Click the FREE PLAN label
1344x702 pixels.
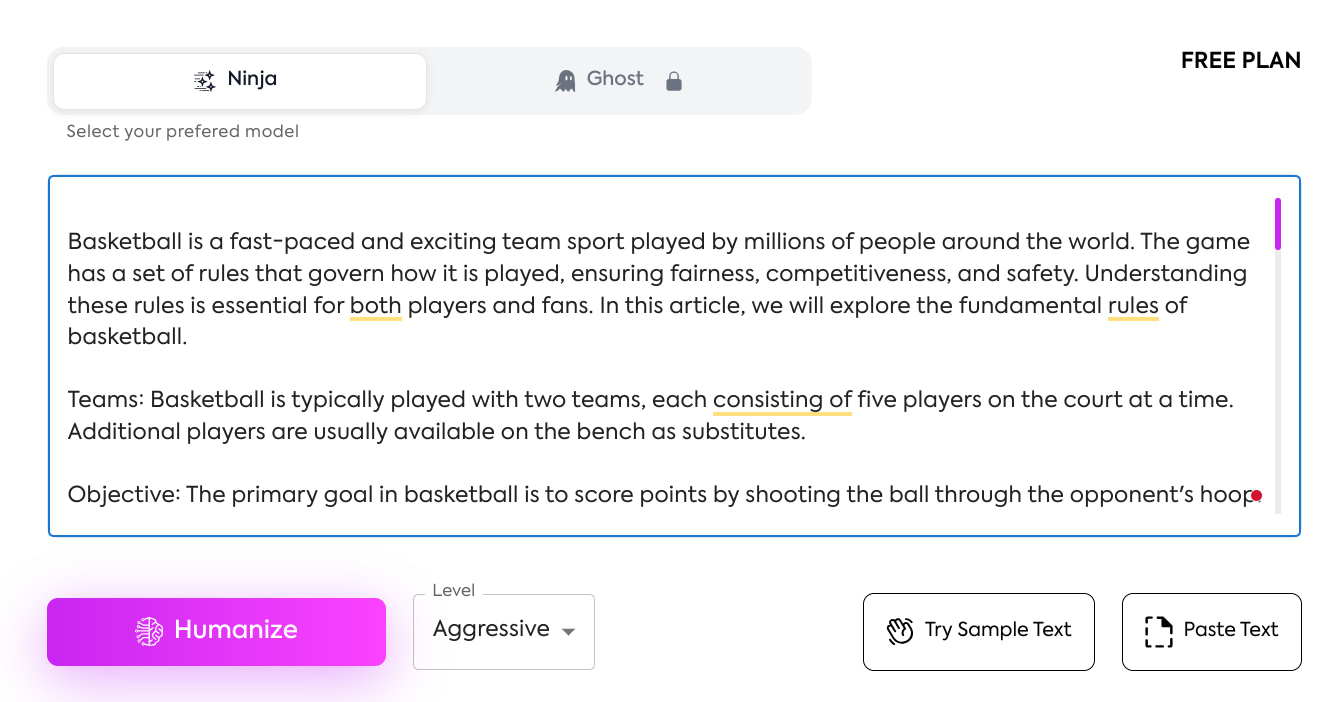[1241, 60]
